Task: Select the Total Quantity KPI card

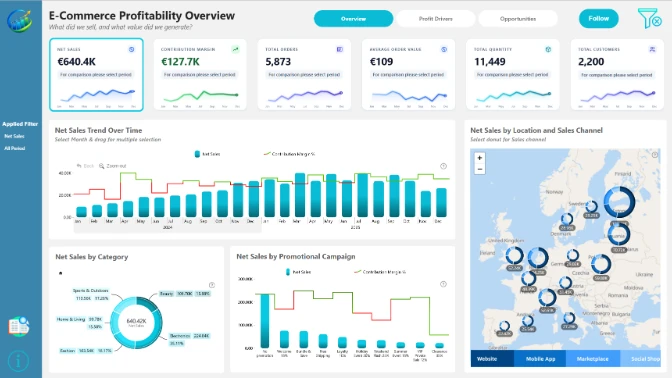Action: click(513, 75)
